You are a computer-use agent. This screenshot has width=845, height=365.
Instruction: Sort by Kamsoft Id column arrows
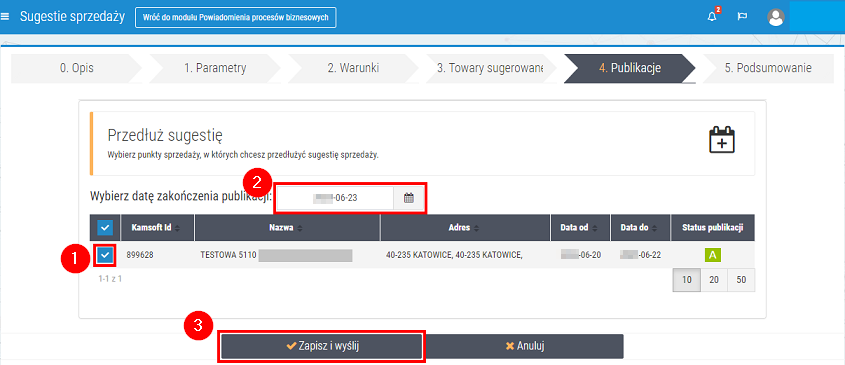point(177,228)
